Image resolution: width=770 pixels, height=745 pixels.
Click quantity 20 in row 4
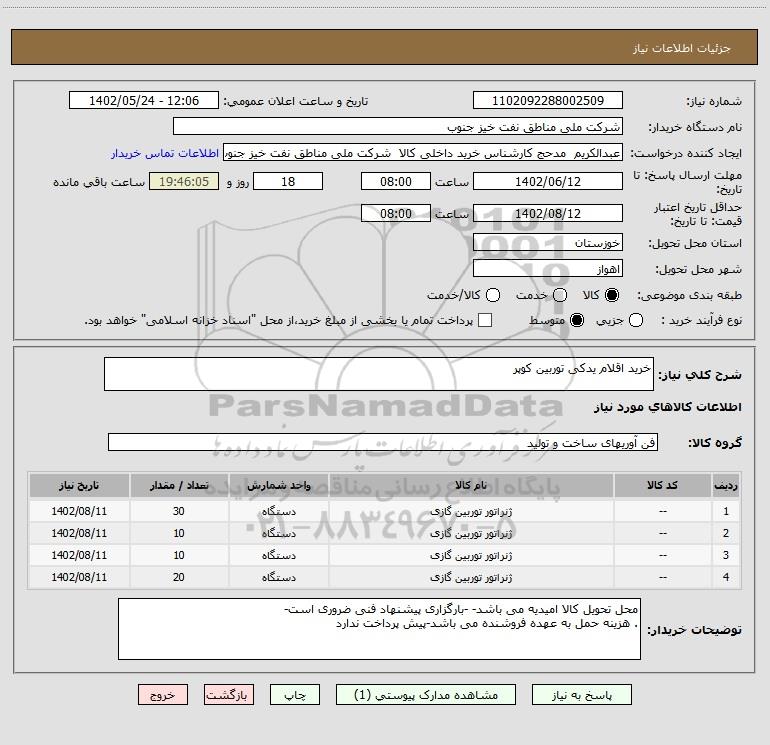(x=179, y=577)
